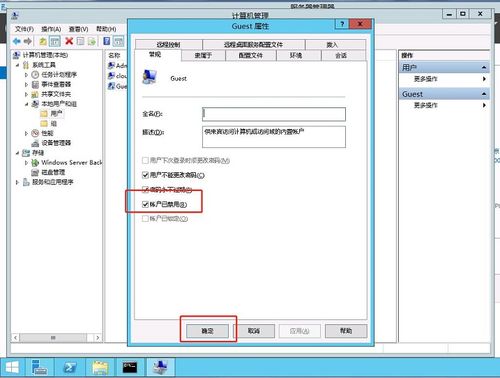Switch to the 配置文件 tab

[x=251, y=56]
